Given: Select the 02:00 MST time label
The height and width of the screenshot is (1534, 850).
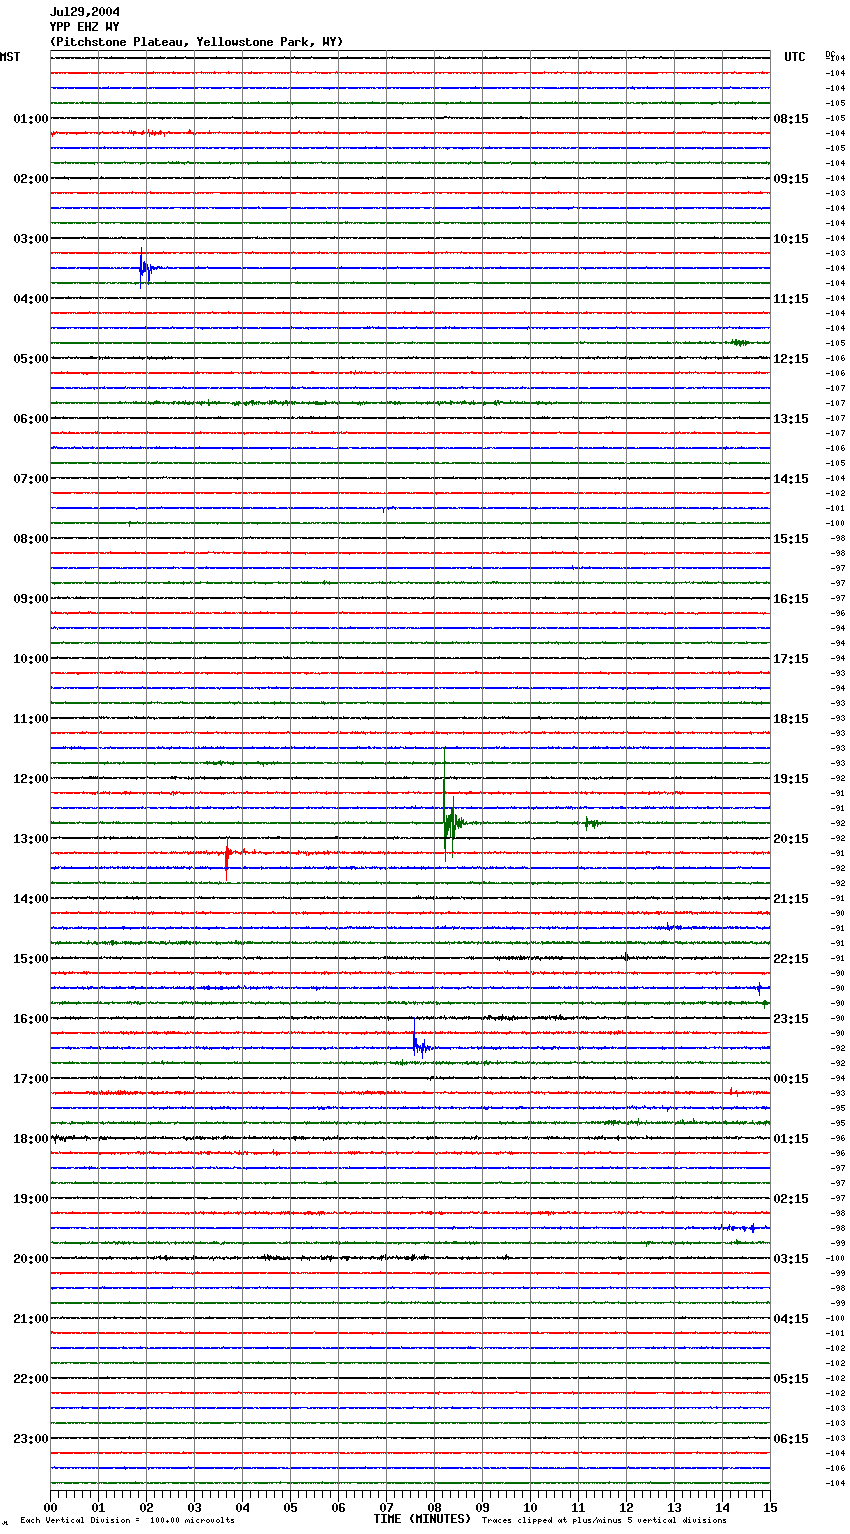Looking at the screenshot, I should pyautogui.click(x=31, y=179).
